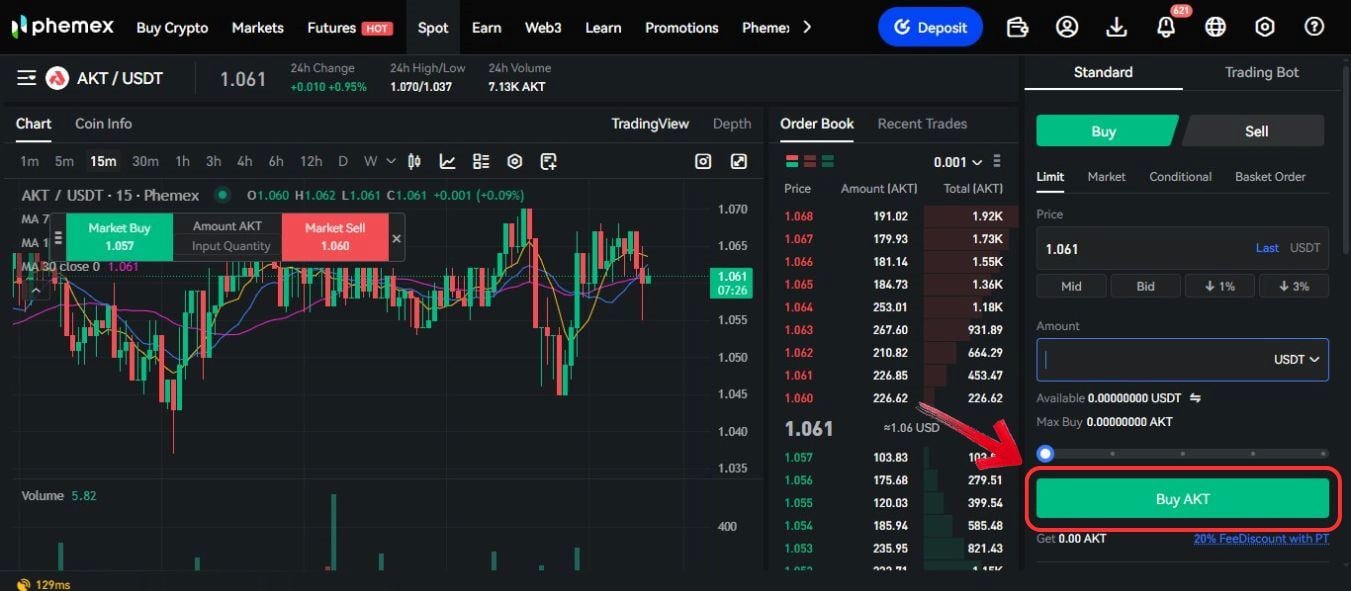Screen dimensions: 1351x591
Task: Show bids-only order book view
Action: 828,161
